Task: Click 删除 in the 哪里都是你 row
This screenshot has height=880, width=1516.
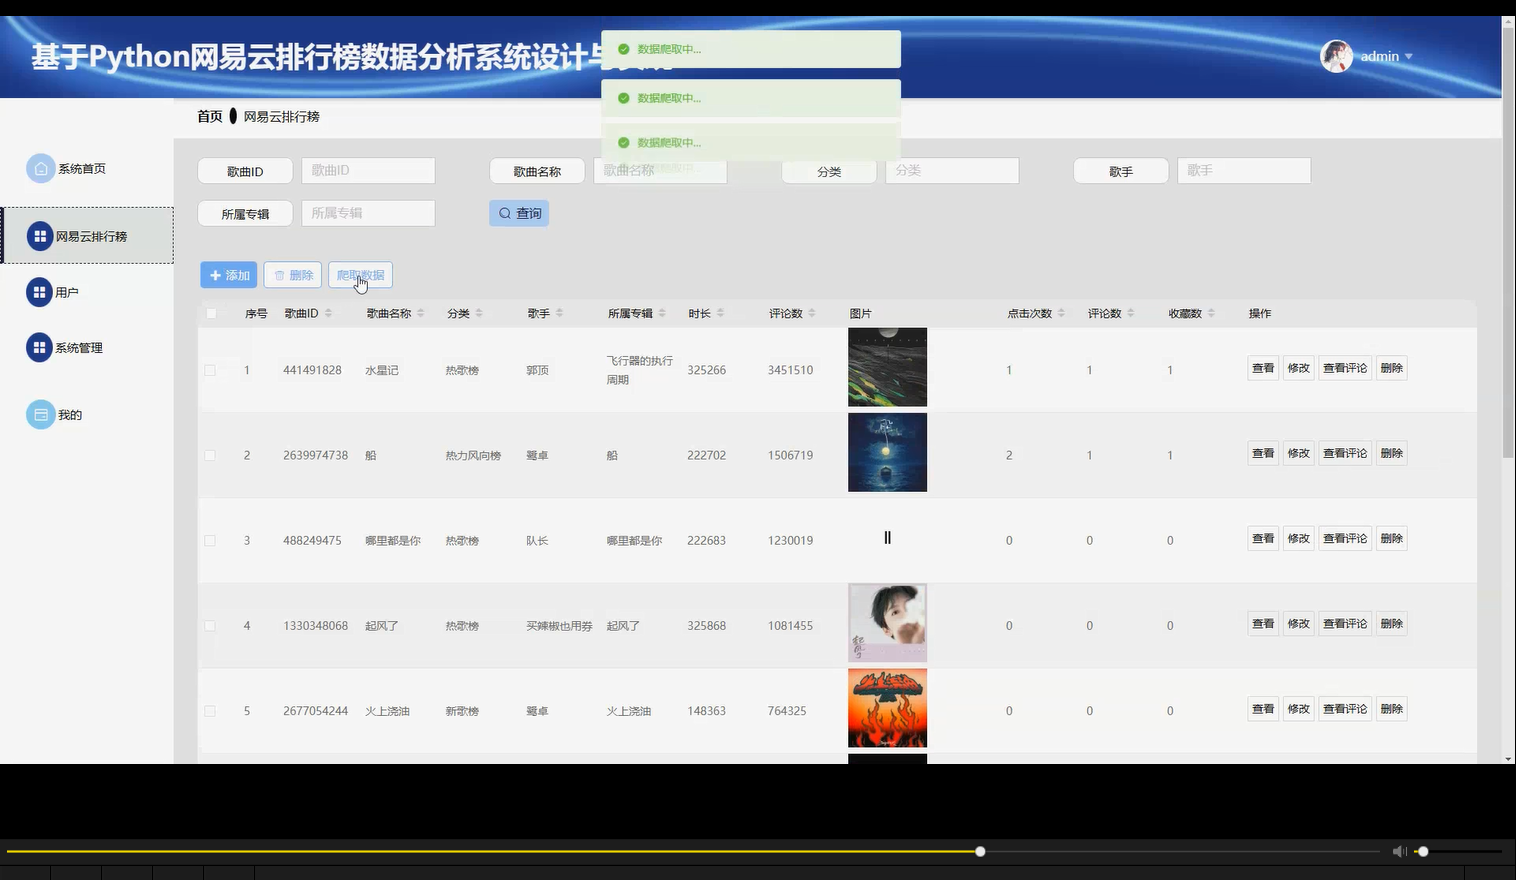Action: (1392, 538)
